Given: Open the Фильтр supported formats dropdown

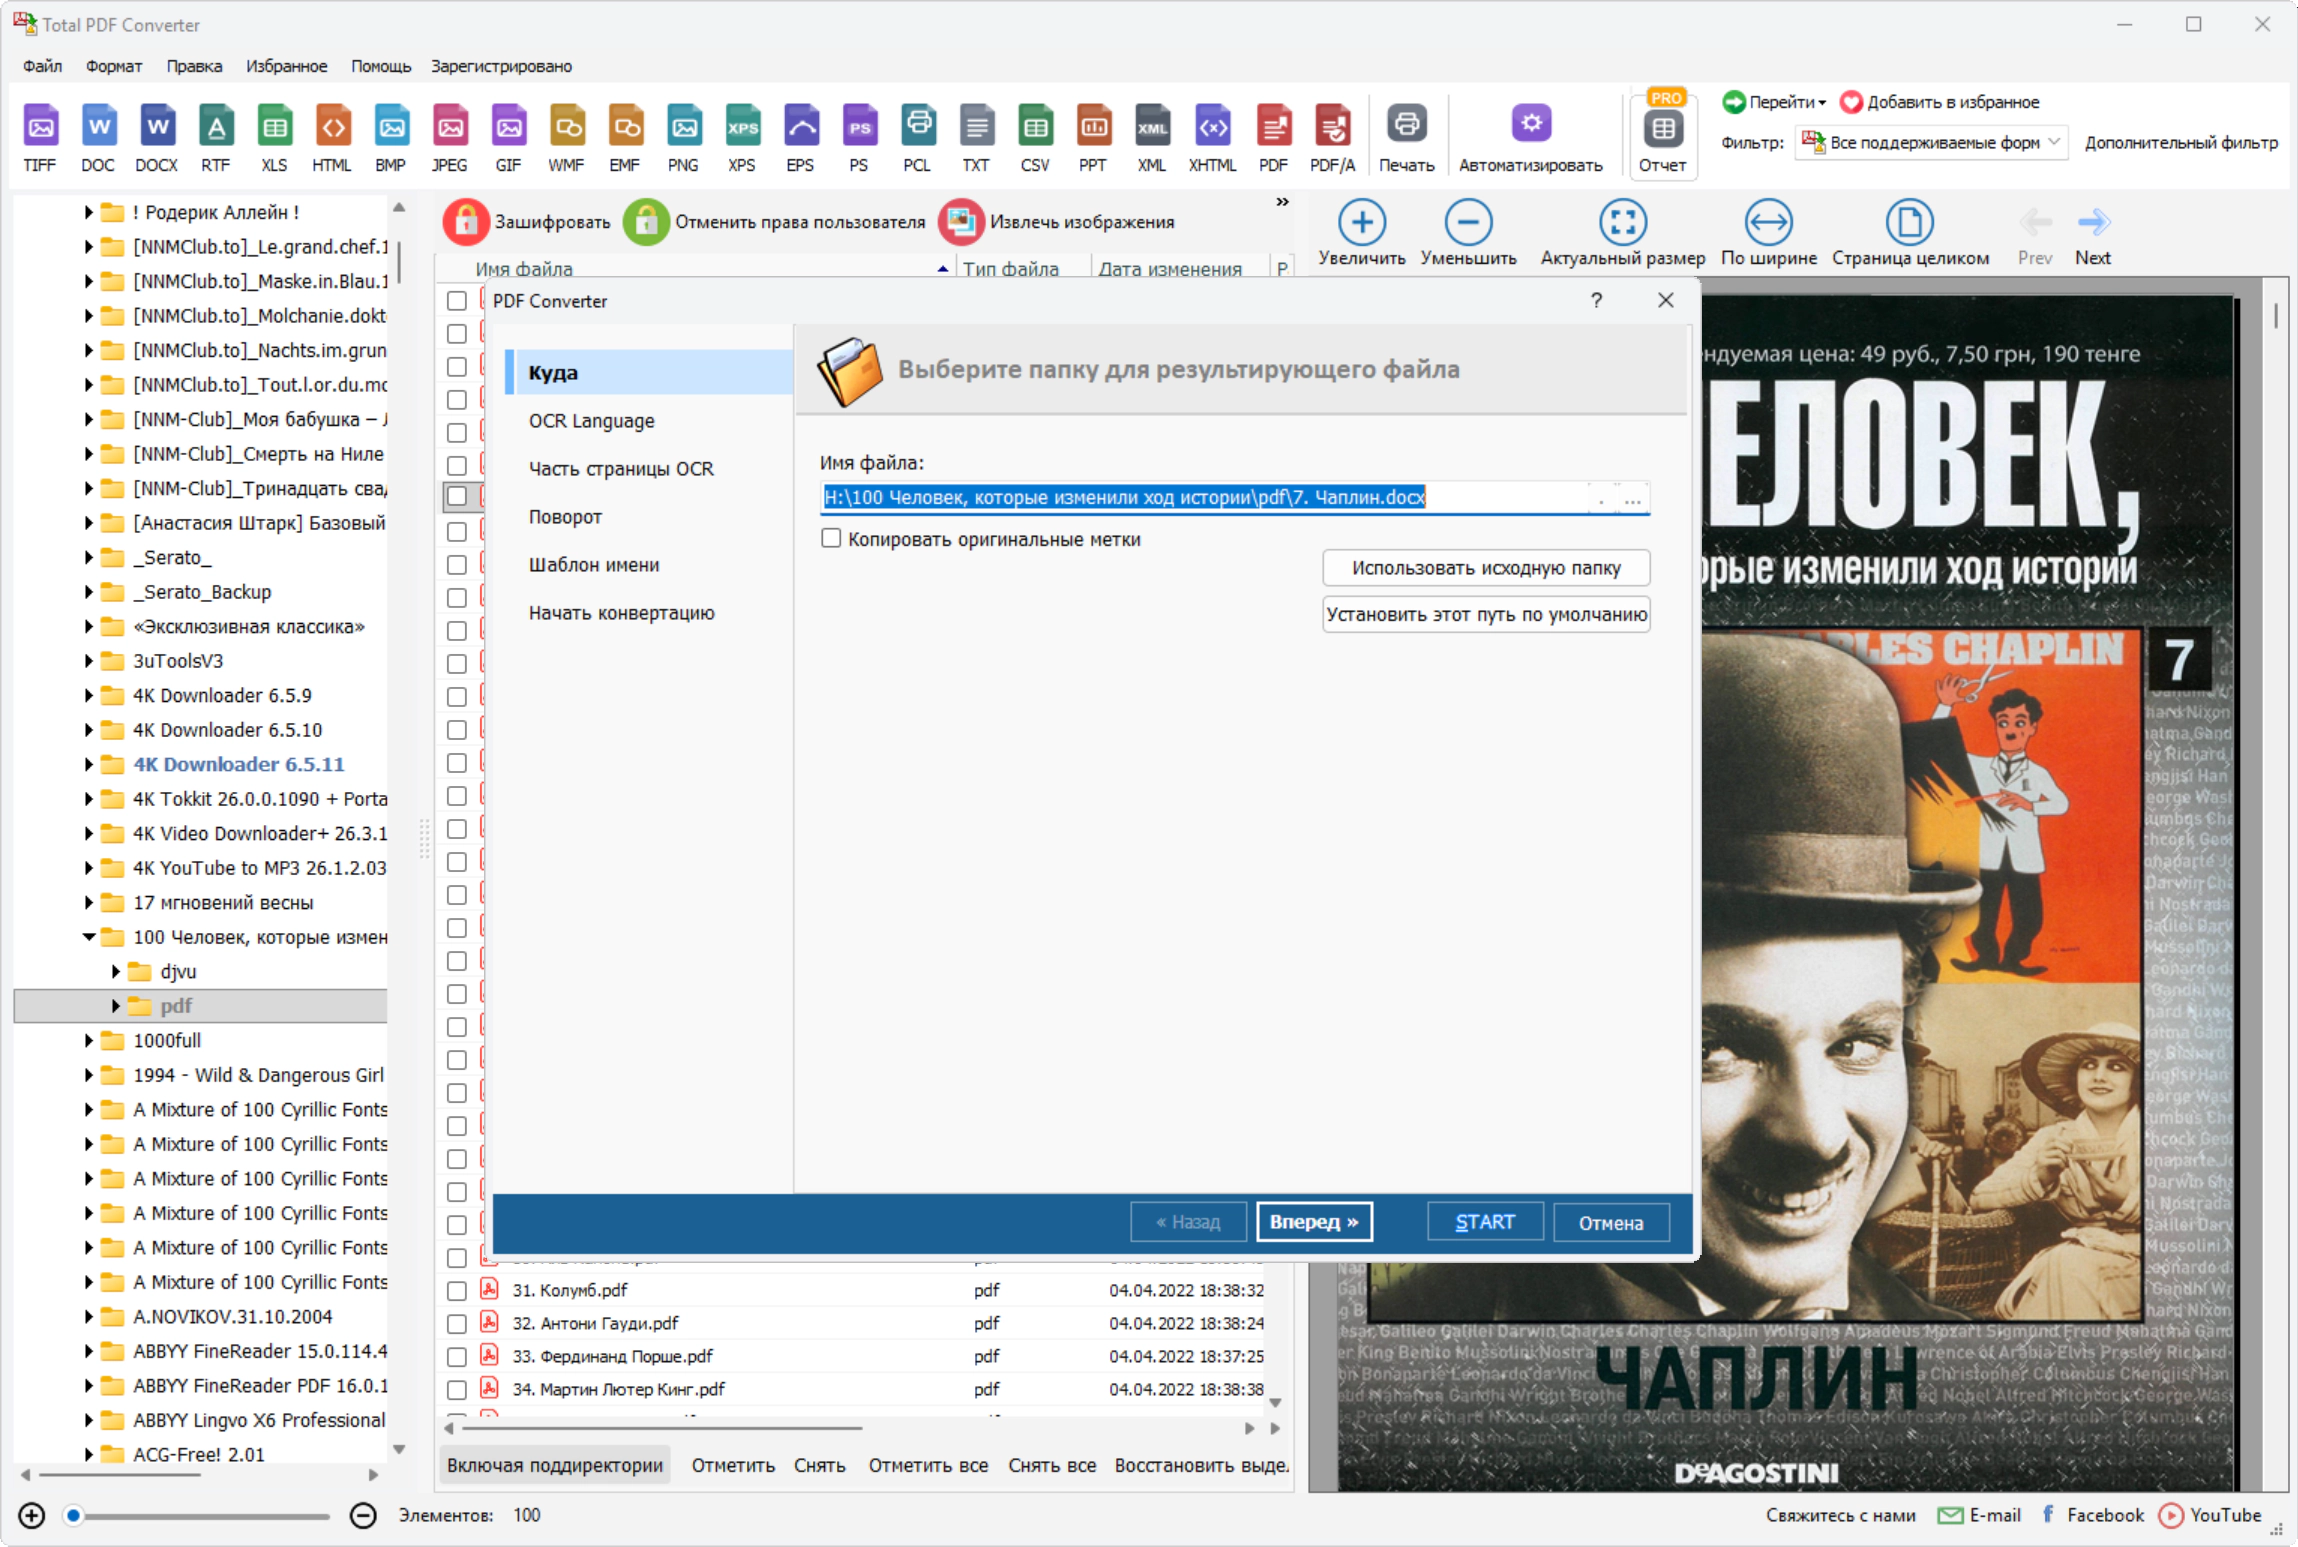Looking at the screenshot, I should [x=1932, y=142].
